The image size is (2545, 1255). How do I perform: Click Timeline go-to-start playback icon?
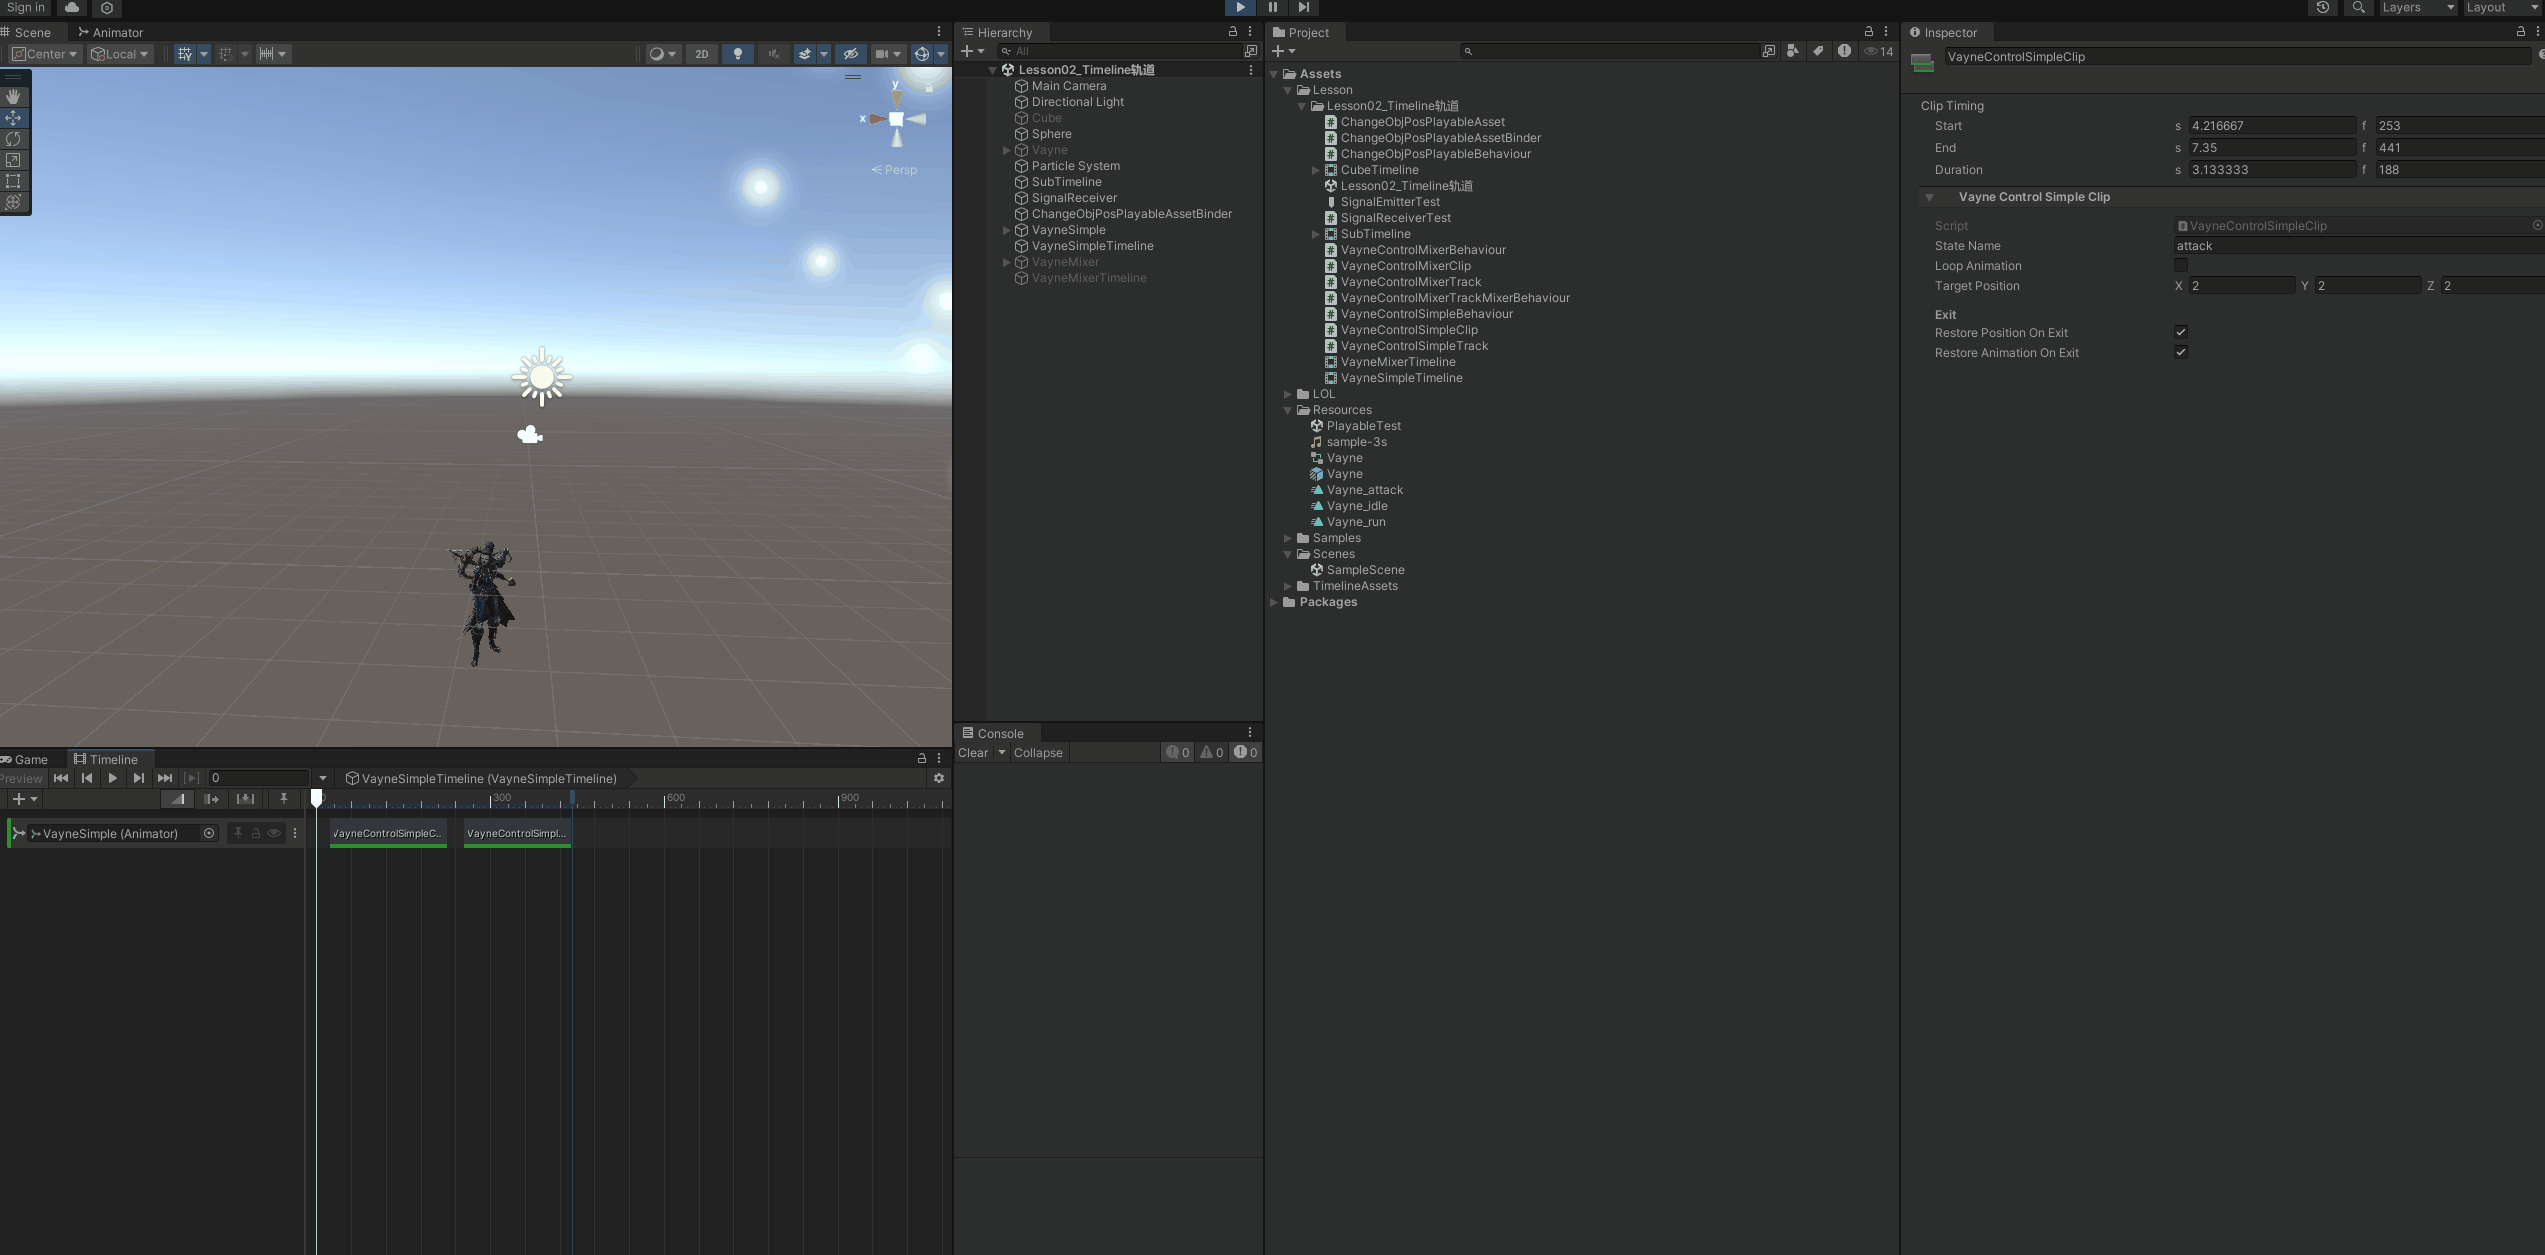pos(61,778)
